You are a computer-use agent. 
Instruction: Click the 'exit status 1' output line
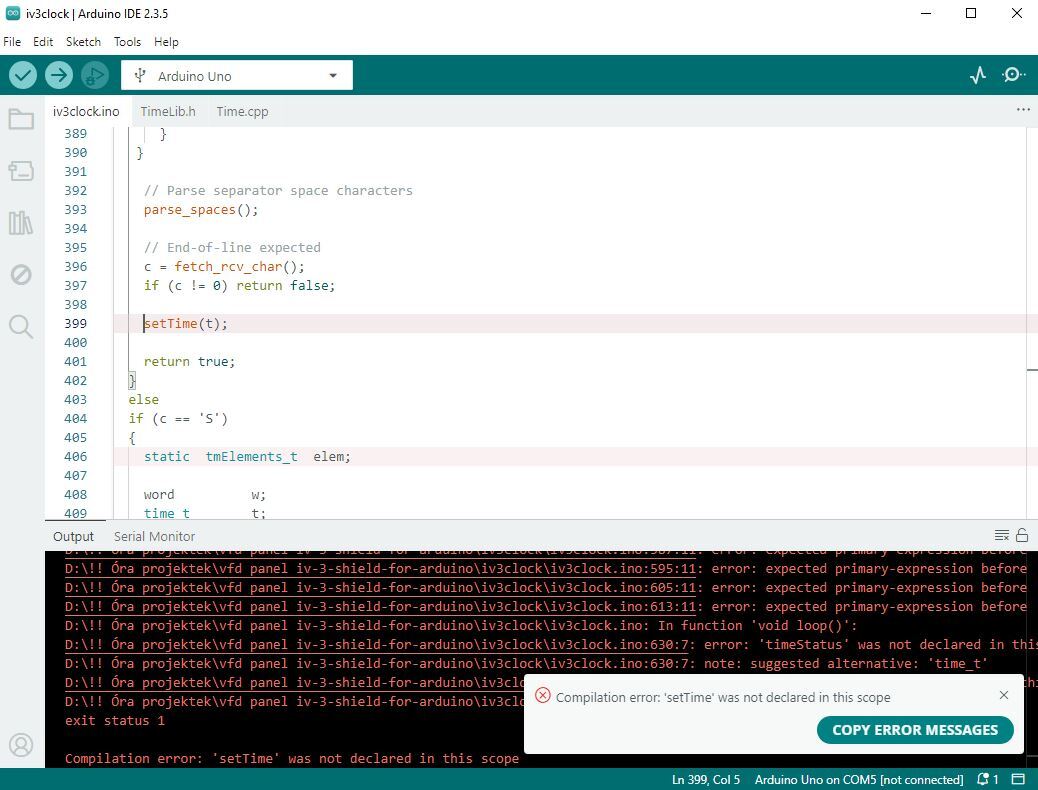115,721
